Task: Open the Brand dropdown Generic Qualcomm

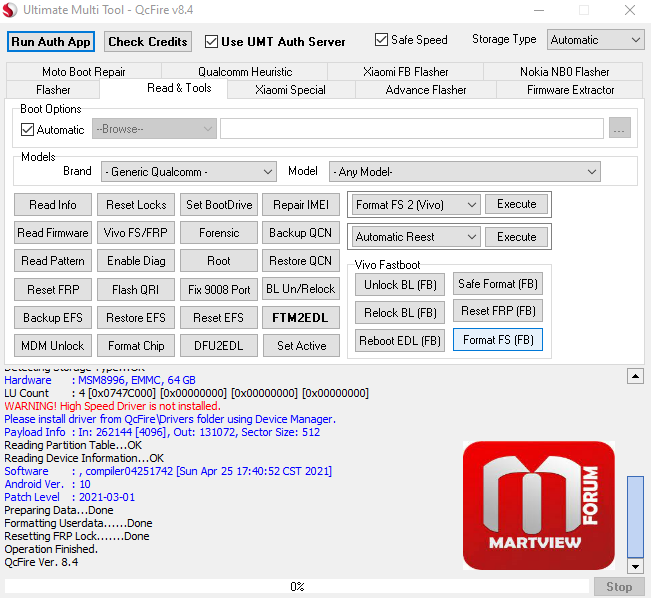Action: pos(189,172)
